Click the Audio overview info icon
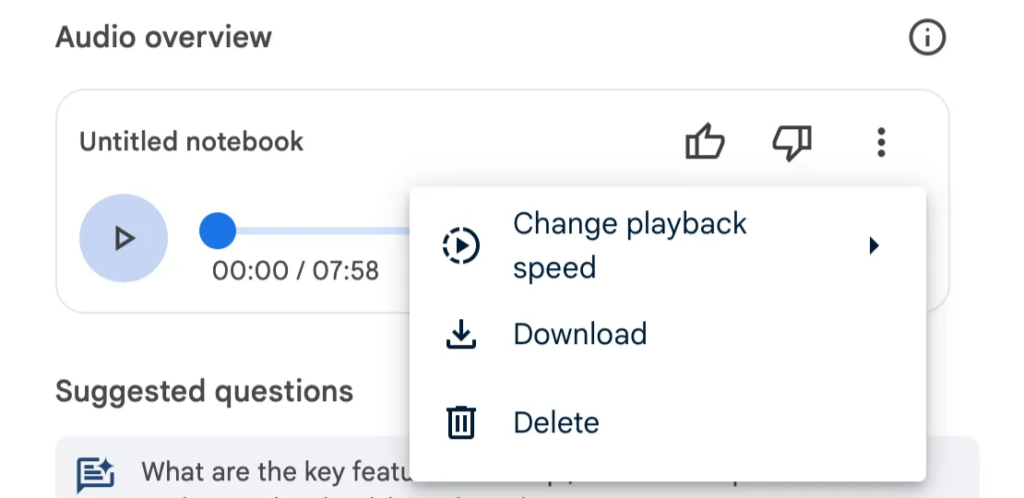The height and width of the screenshot is (498, 1024). point(927,39)
